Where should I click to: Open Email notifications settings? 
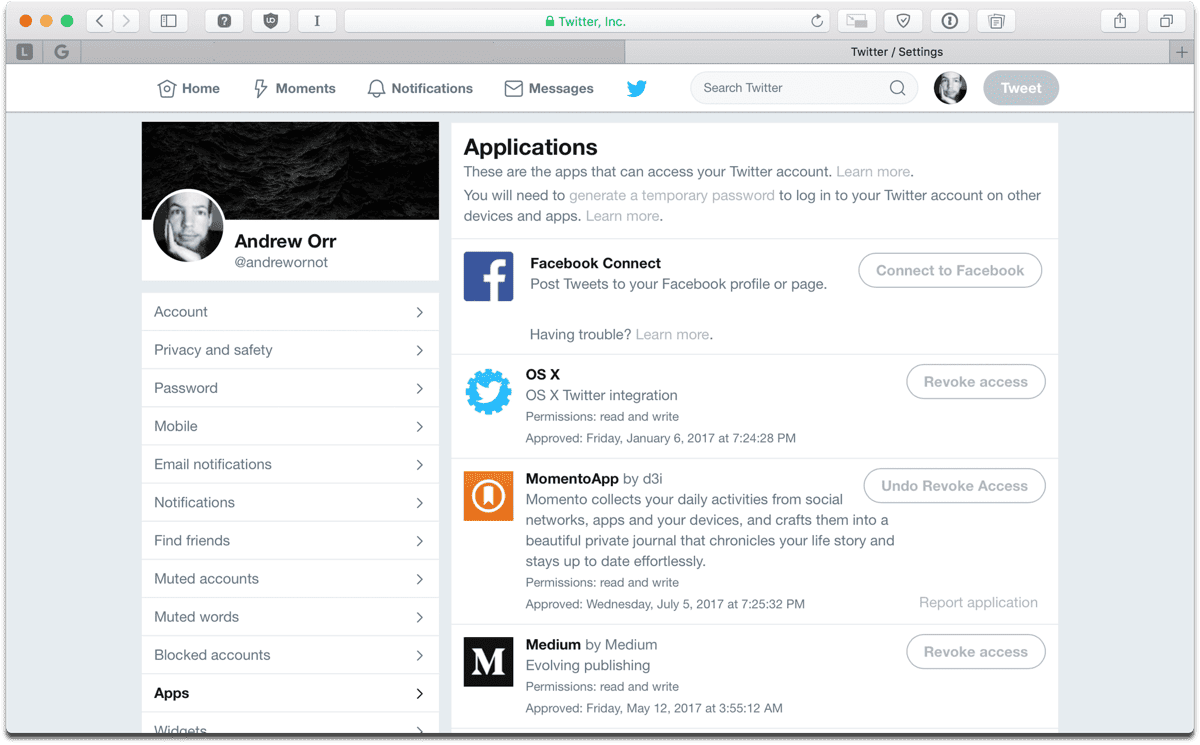(290, 464)
